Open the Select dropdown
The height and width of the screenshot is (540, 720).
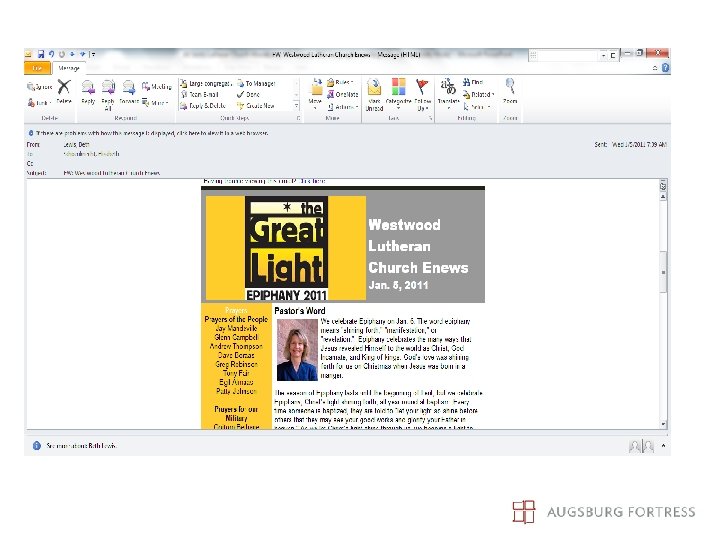(477, 107)
